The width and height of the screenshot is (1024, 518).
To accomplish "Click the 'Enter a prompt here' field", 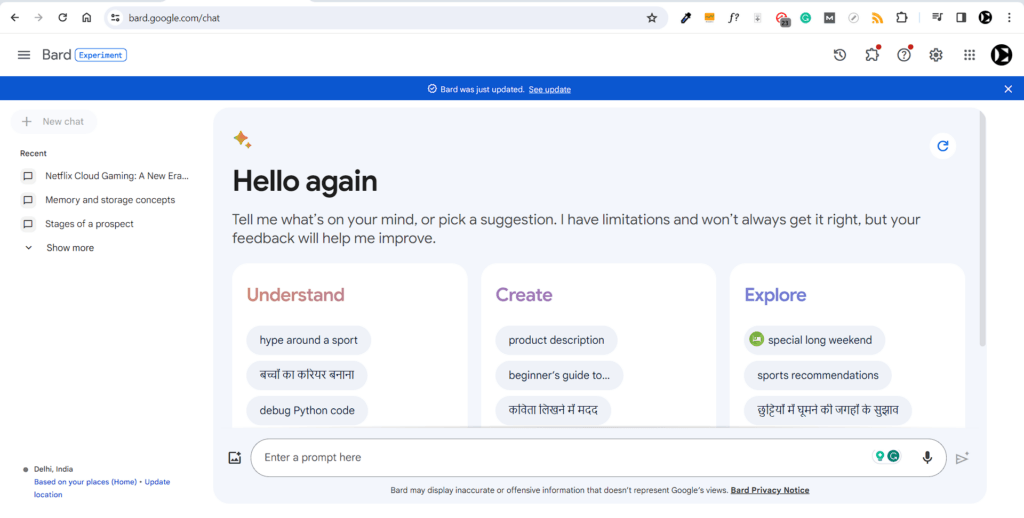I will [560, 458].
